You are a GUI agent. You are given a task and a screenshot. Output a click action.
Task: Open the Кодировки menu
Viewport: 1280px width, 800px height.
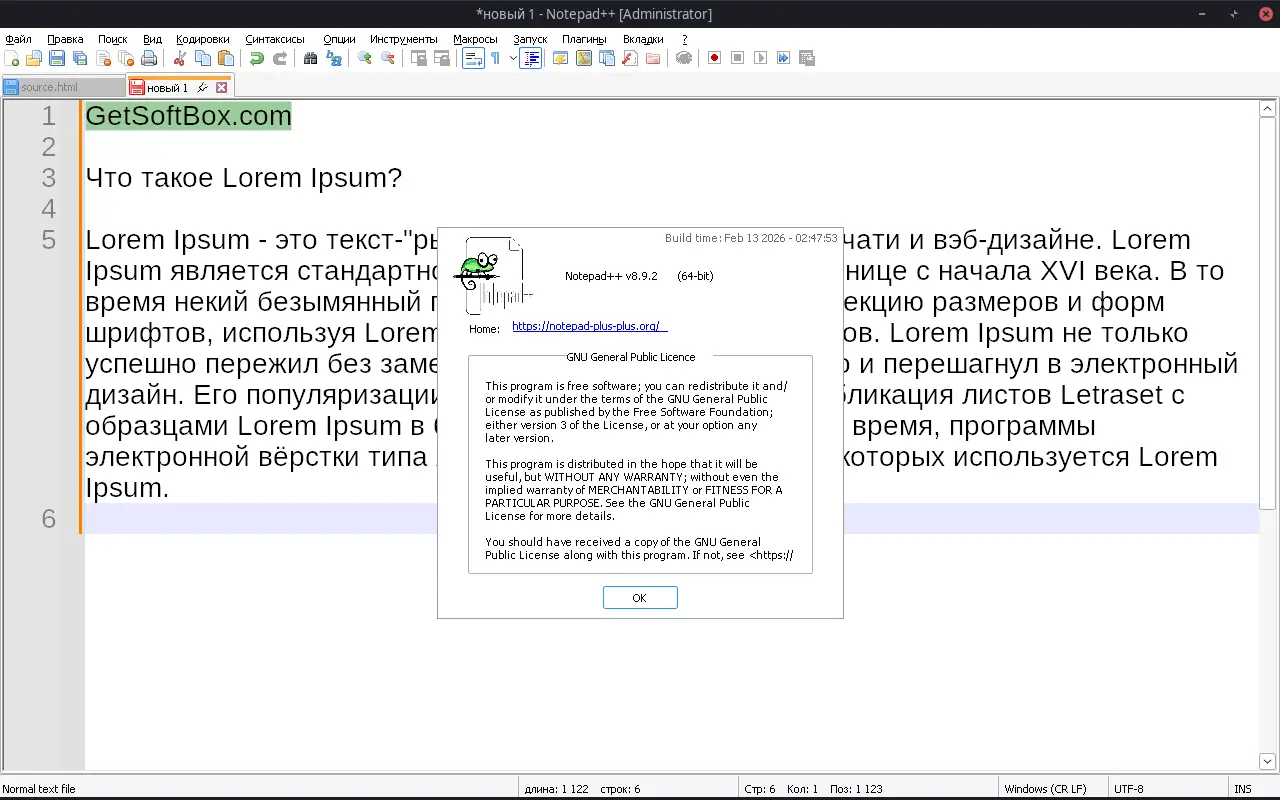coord(202,39)
